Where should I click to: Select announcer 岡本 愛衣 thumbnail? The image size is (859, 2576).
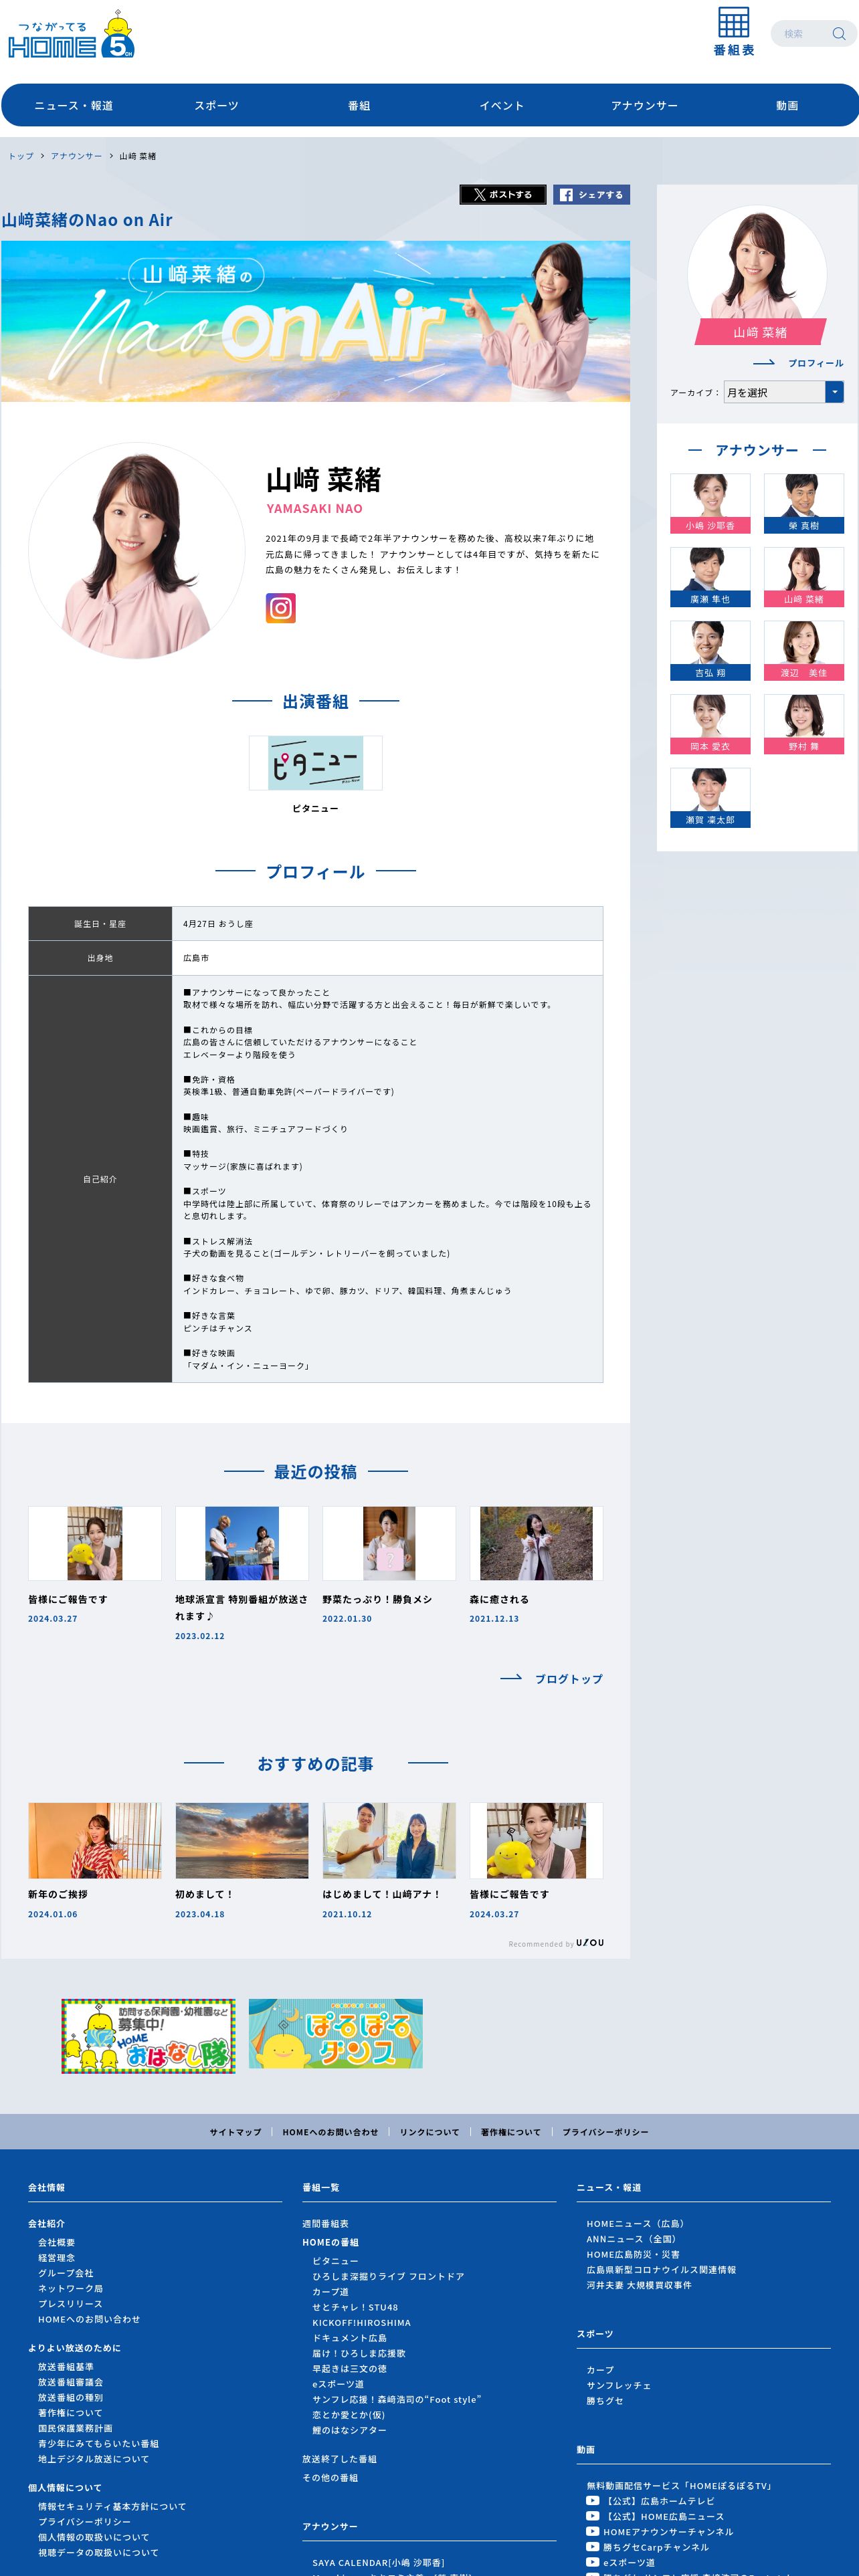710,724
